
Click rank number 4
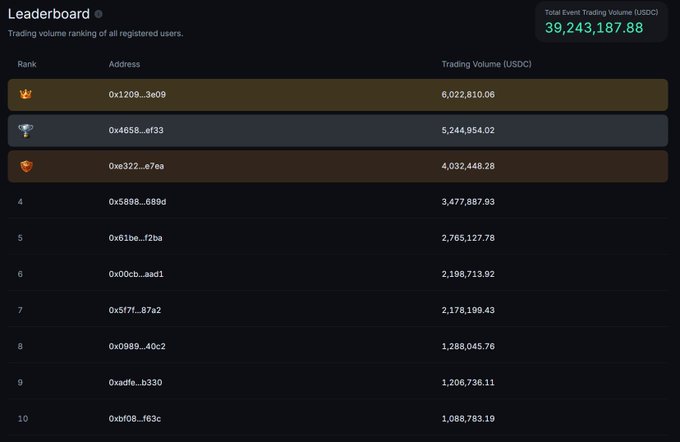20,202
